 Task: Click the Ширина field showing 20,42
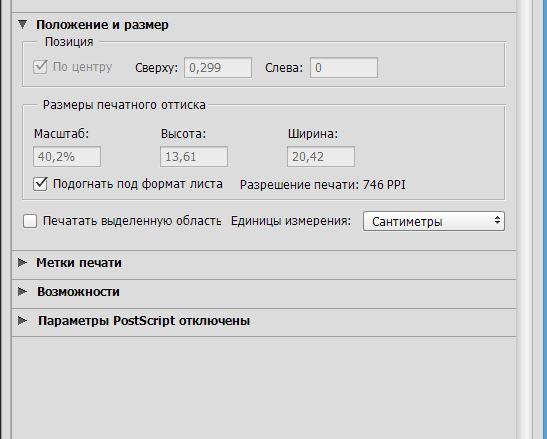(x=321, y=156)
